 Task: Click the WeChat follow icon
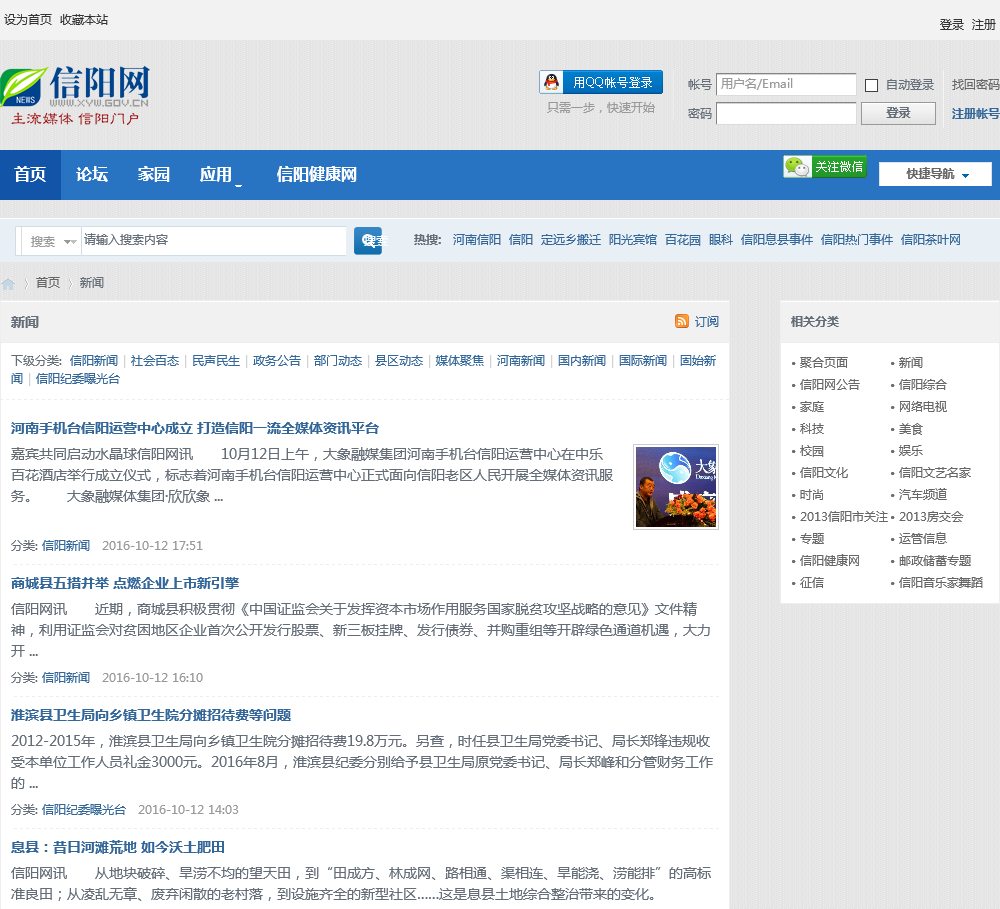(825, 167)
